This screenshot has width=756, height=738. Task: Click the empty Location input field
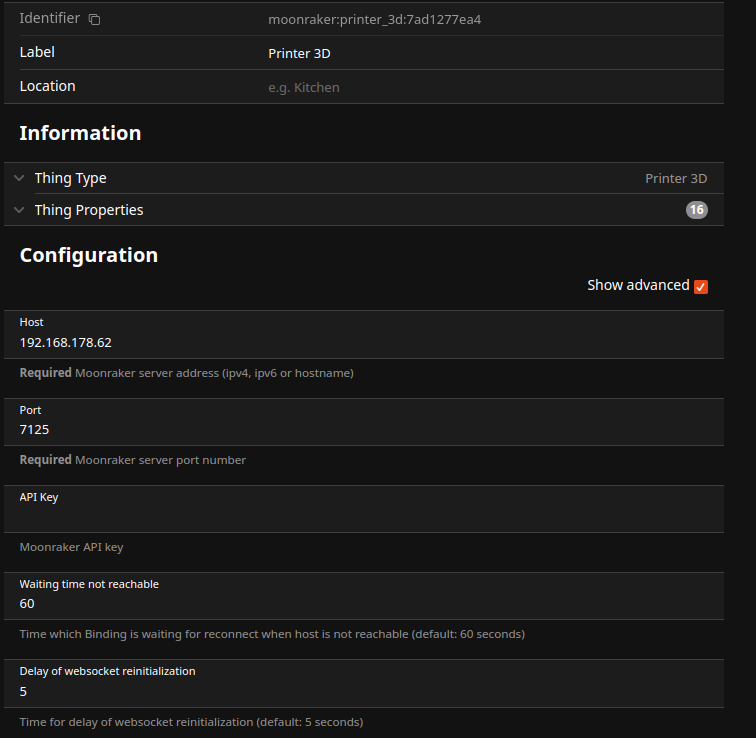pyautogui.click(x=490, y=87)
